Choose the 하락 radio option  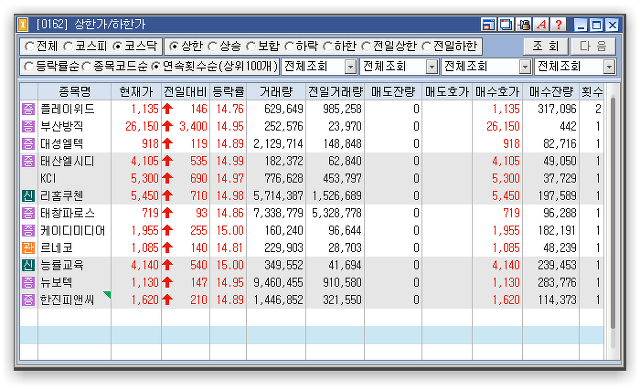[x=289, y=46]
